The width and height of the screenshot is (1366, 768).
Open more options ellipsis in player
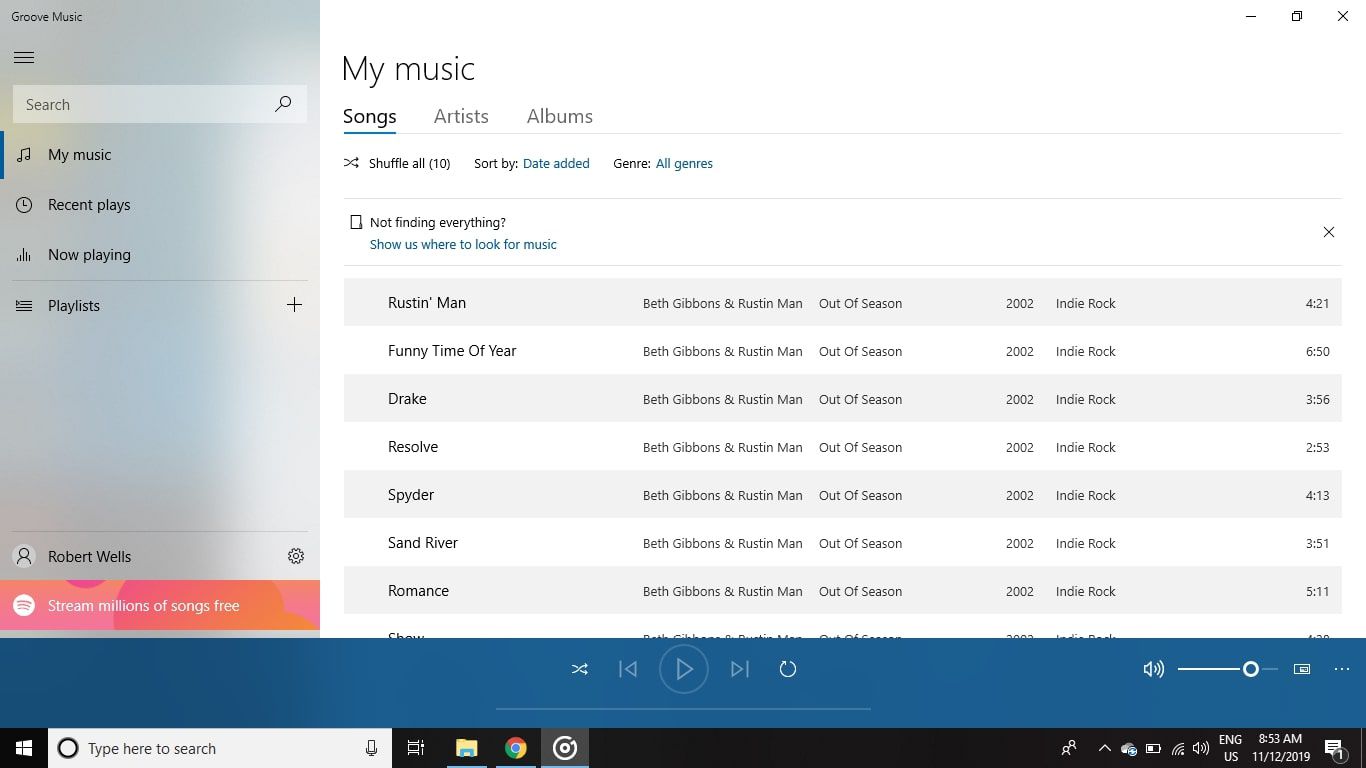click(x=1342, y=669)
